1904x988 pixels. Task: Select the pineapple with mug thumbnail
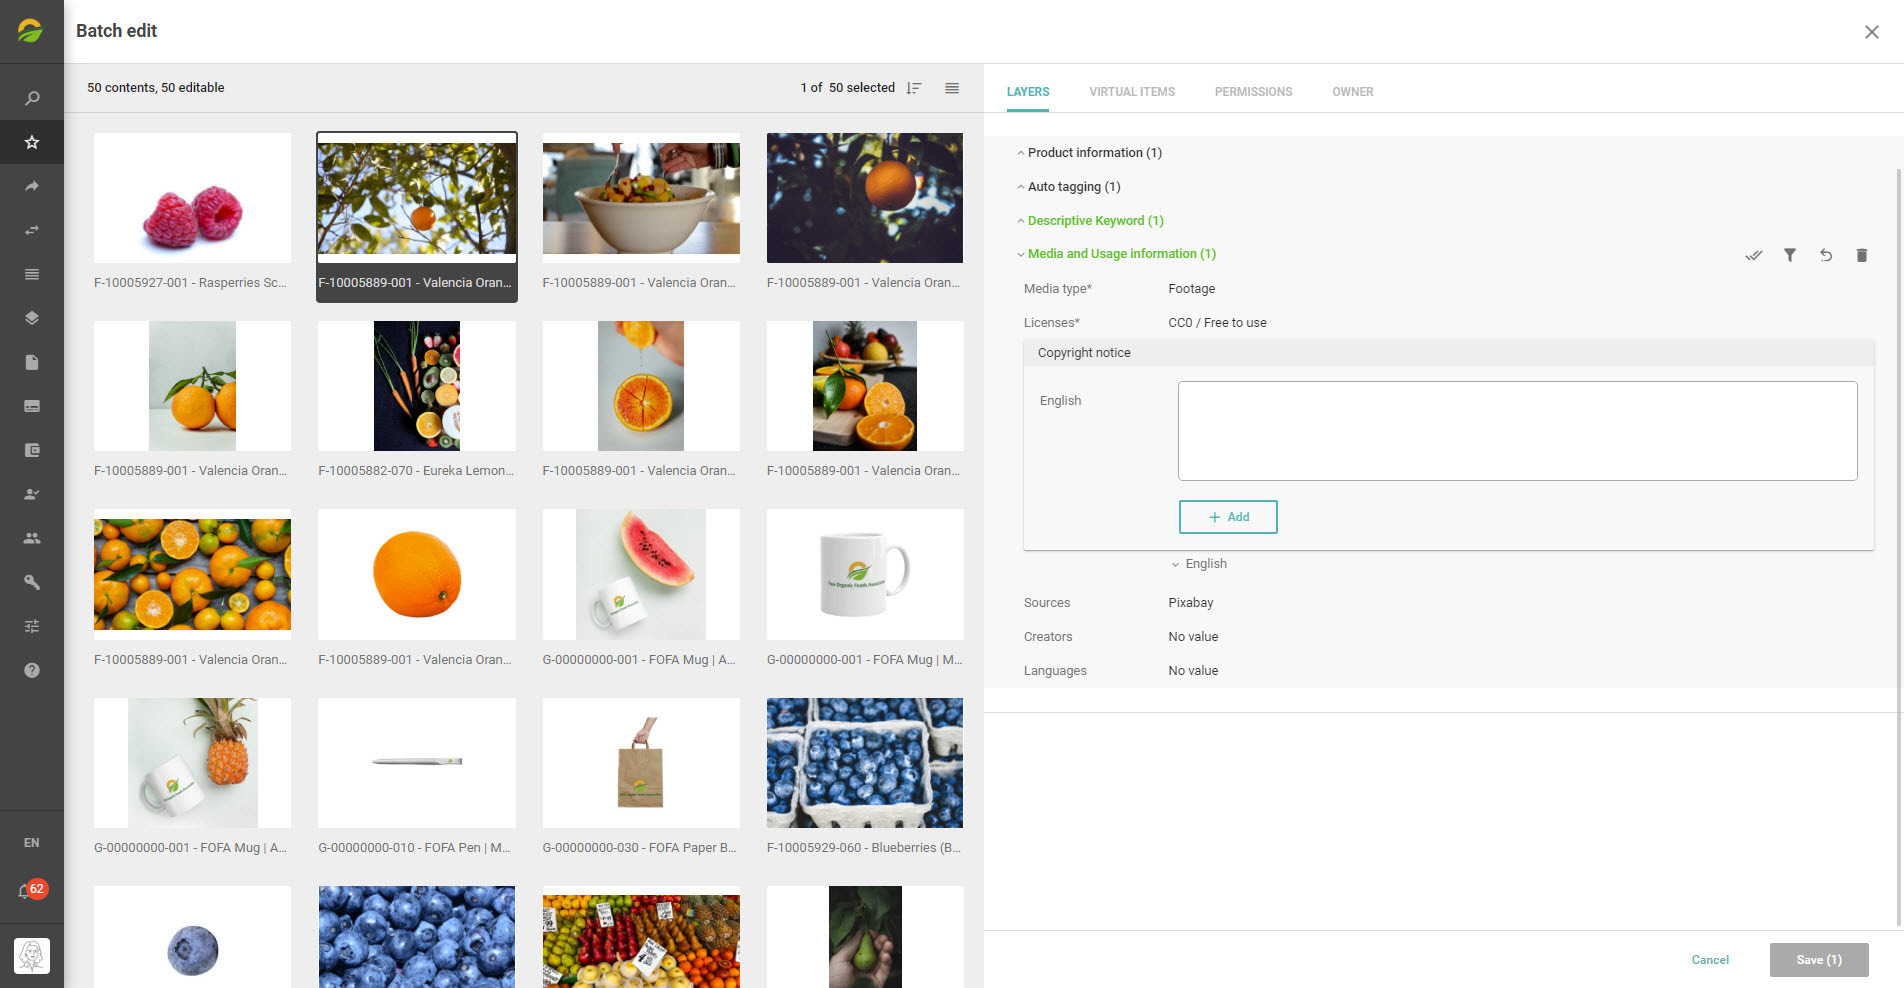coord(192,762)
